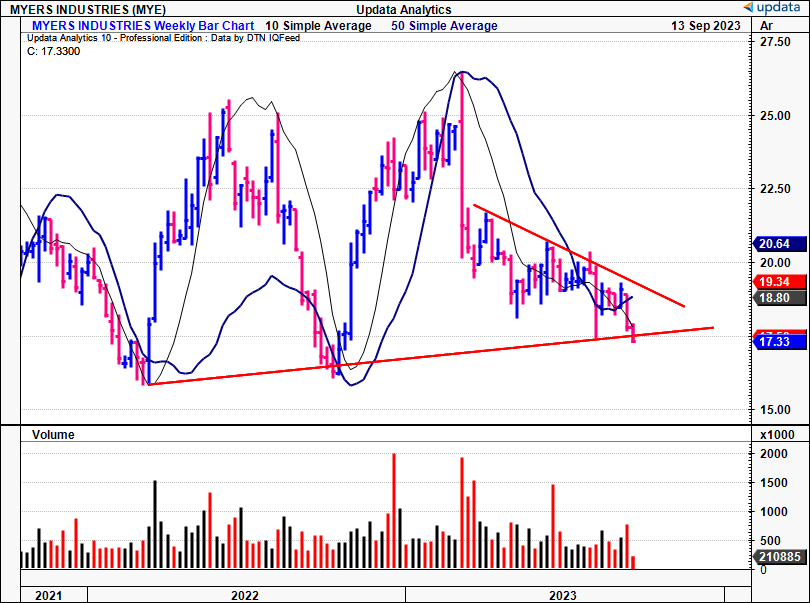Click the red 19.34 price tag
This screenshot has height=603, width=810.
(x=778, y=282)
